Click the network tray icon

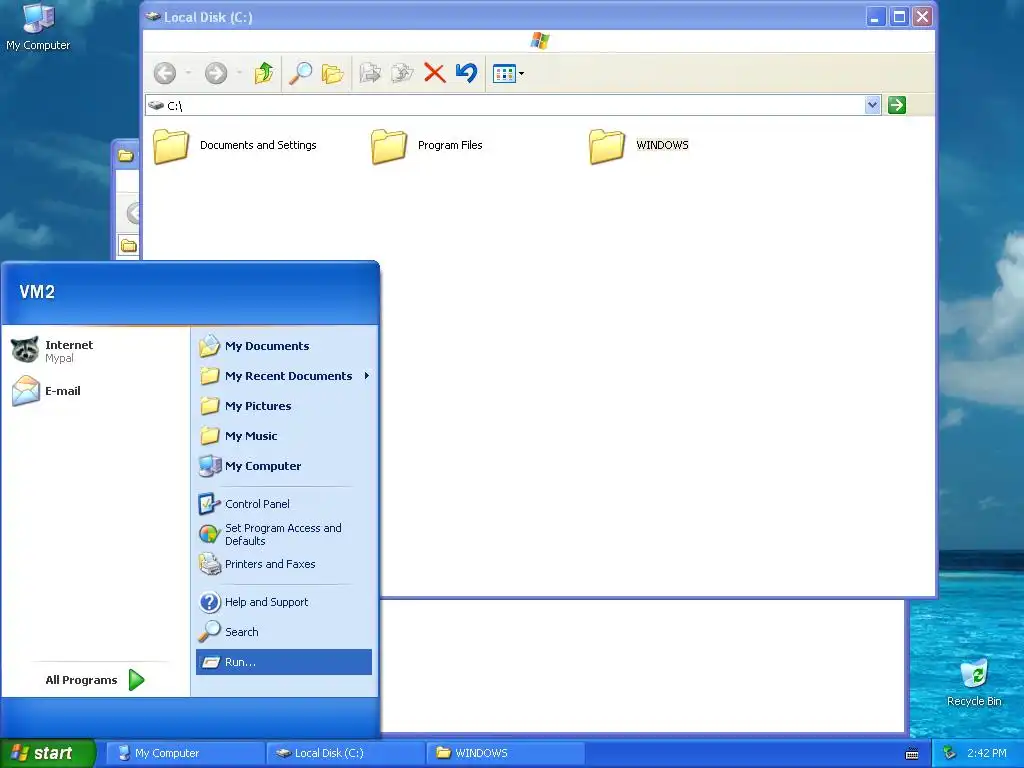point(950,753)
